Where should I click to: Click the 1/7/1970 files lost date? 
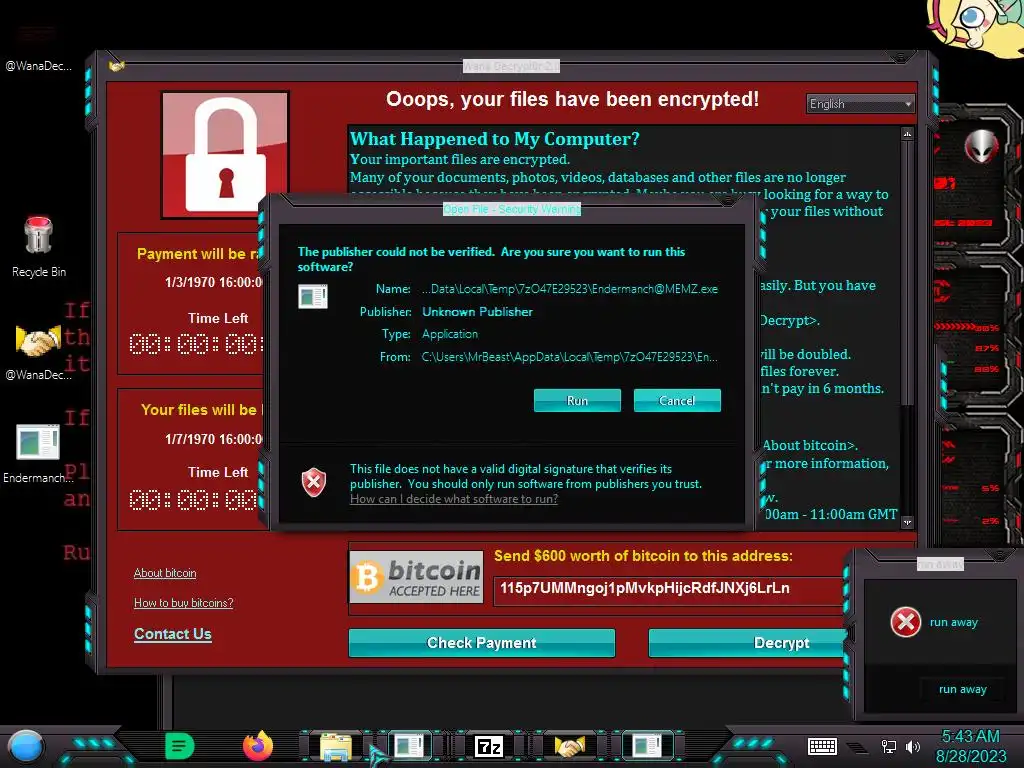coord(214,439)
